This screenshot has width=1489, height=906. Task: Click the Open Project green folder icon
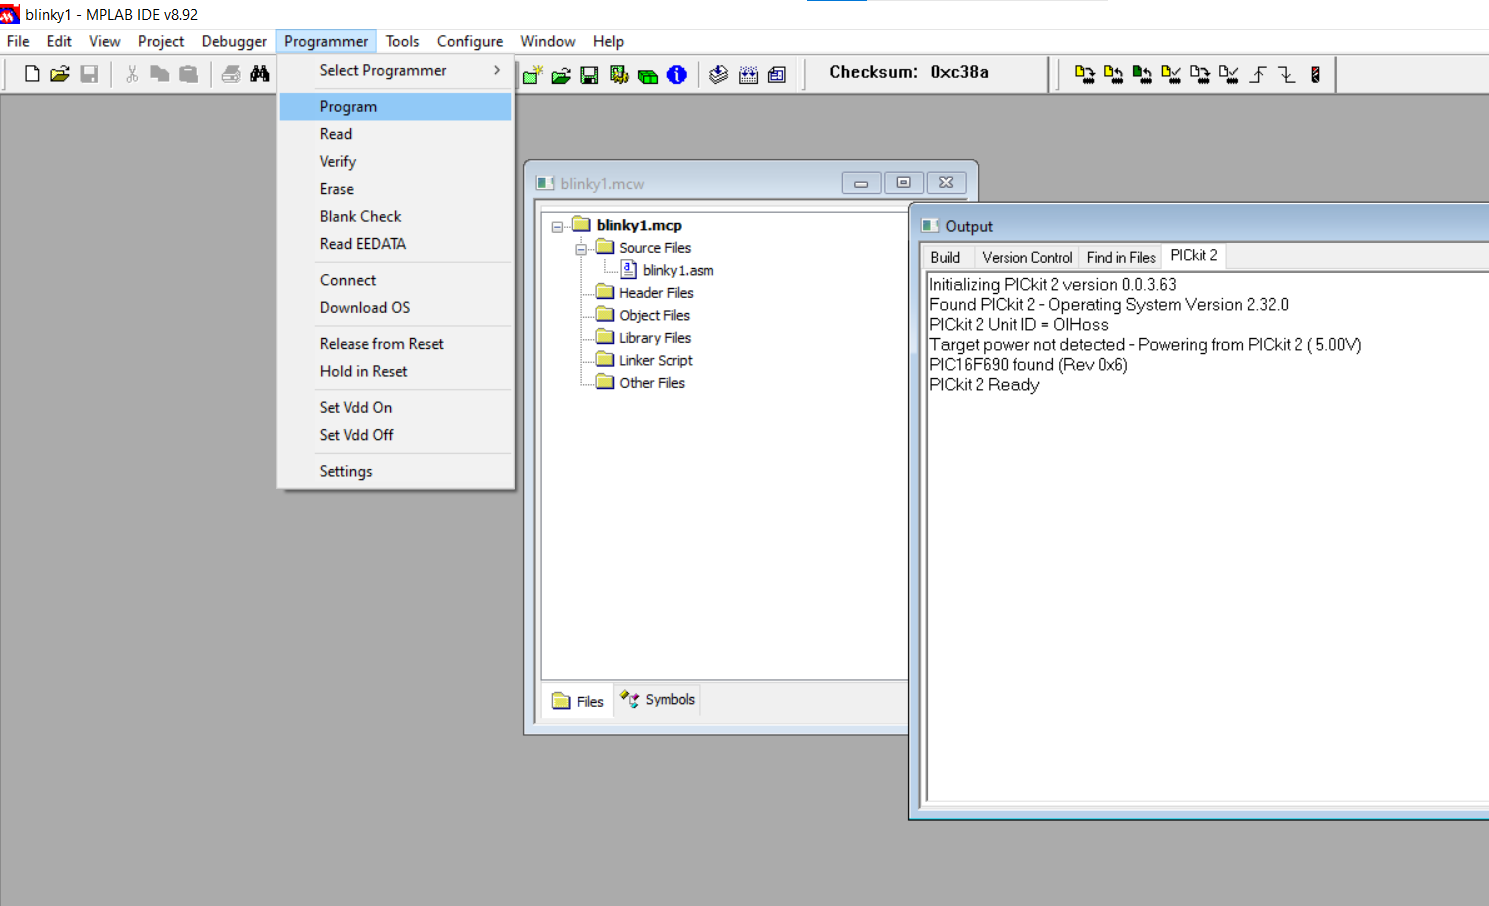tap(561, 75)
